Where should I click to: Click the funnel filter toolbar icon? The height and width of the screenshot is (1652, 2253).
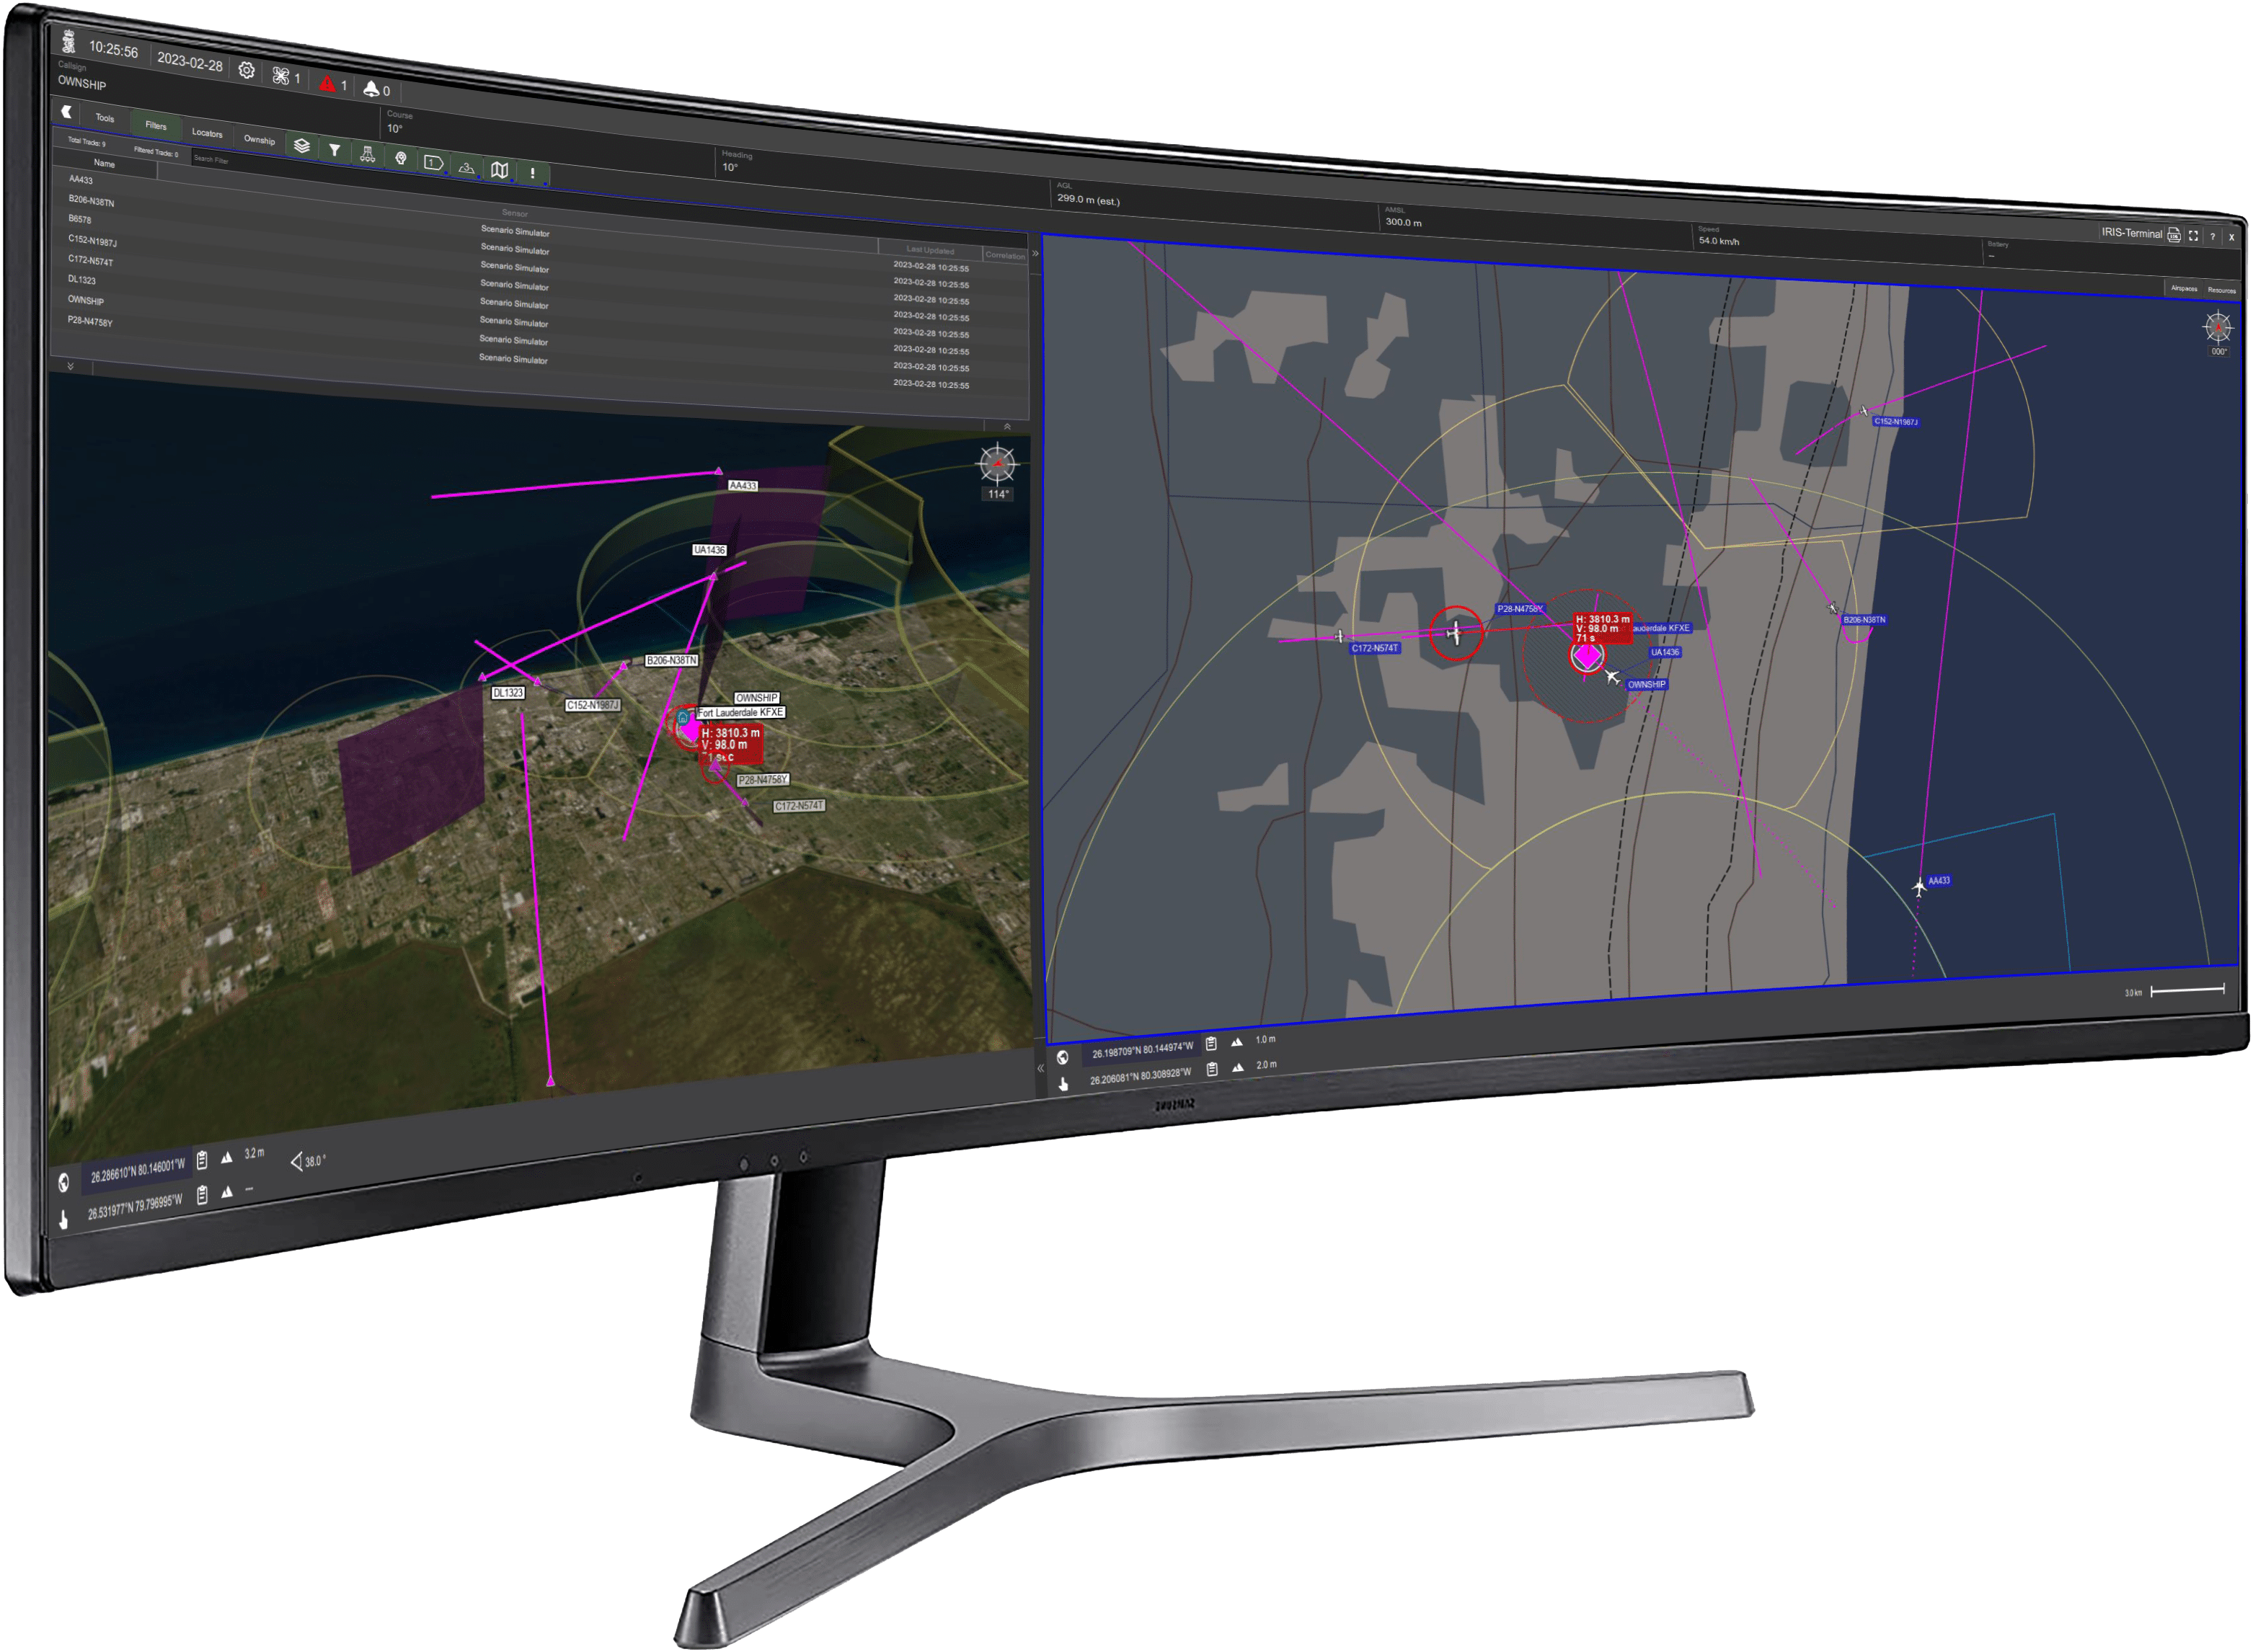coord(335,150)
